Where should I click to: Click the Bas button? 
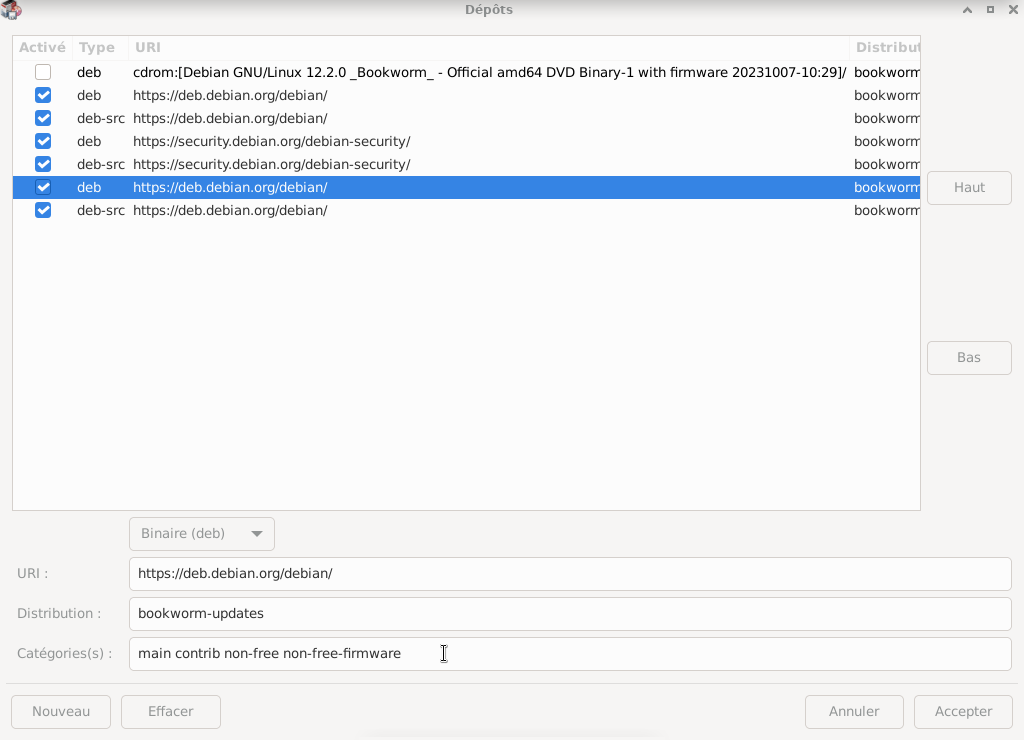969,358
